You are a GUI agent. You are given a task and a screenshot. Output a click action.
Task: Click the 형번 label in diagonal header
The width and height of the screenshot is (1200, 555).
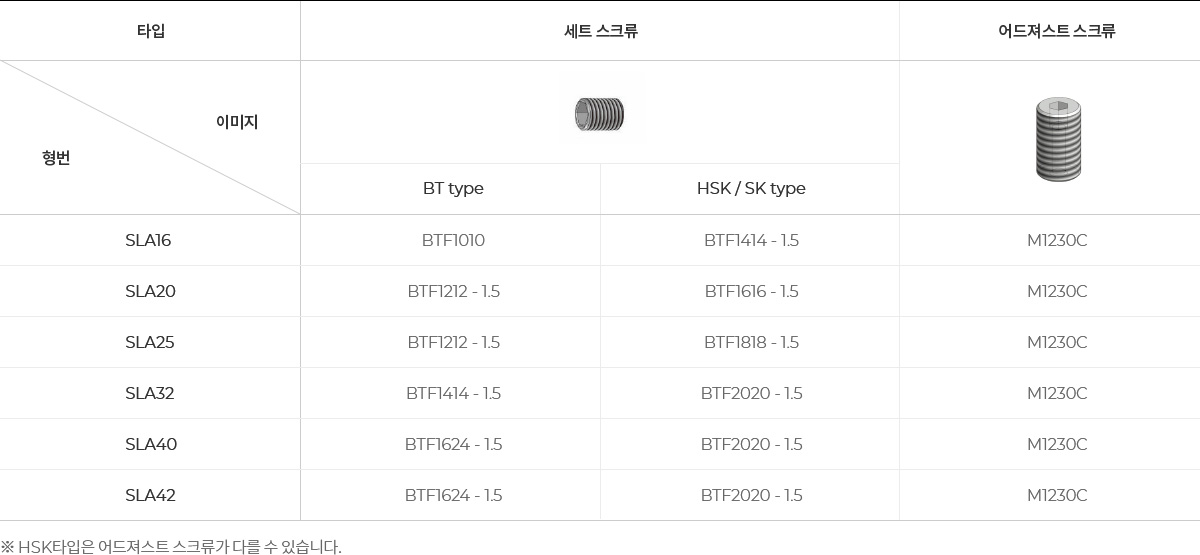click(56, 158)
